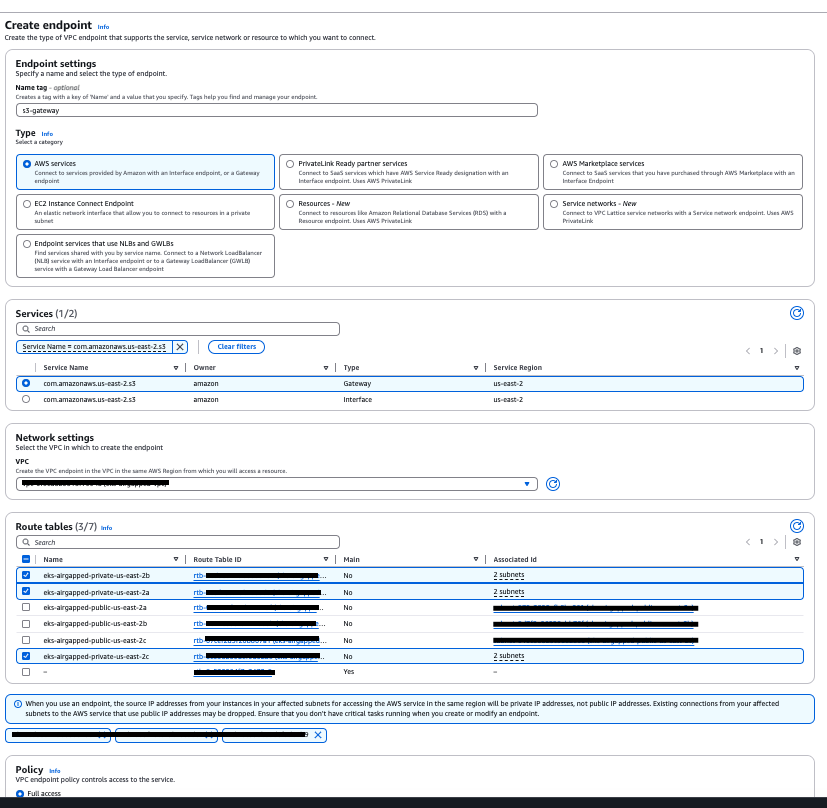Screen dimensions: 827x808
Task: Uncheck the eks-airgapped-private-us-east-2b route table
Action: pyautogui.click(x=26, y=575)
